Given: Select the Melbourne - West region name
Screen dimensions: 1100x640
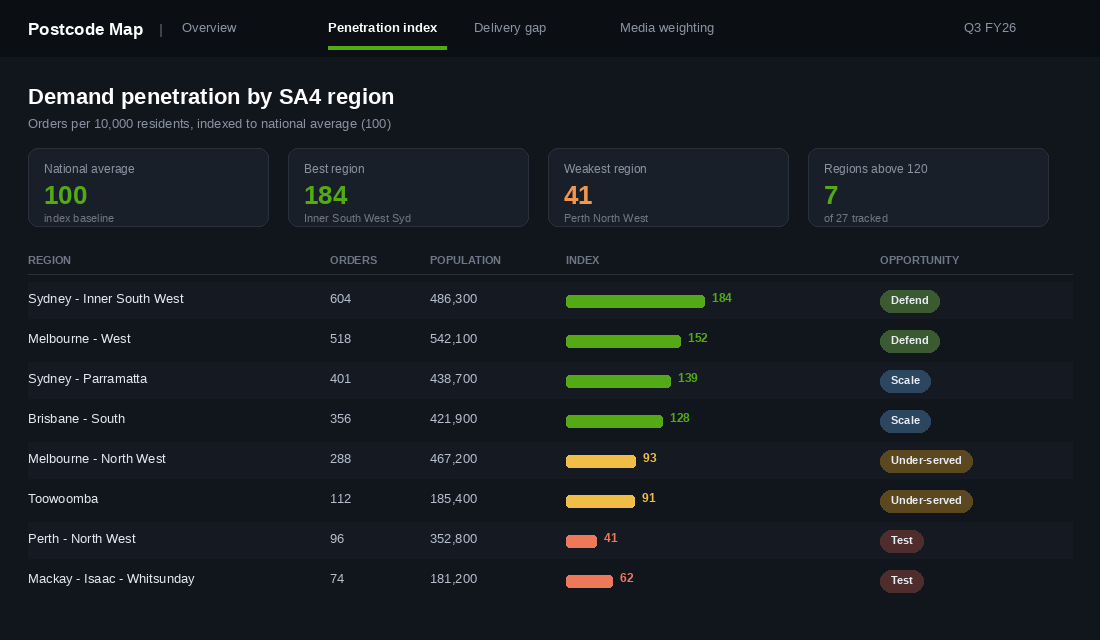Looking at the screenshot, I should [79, 339].
